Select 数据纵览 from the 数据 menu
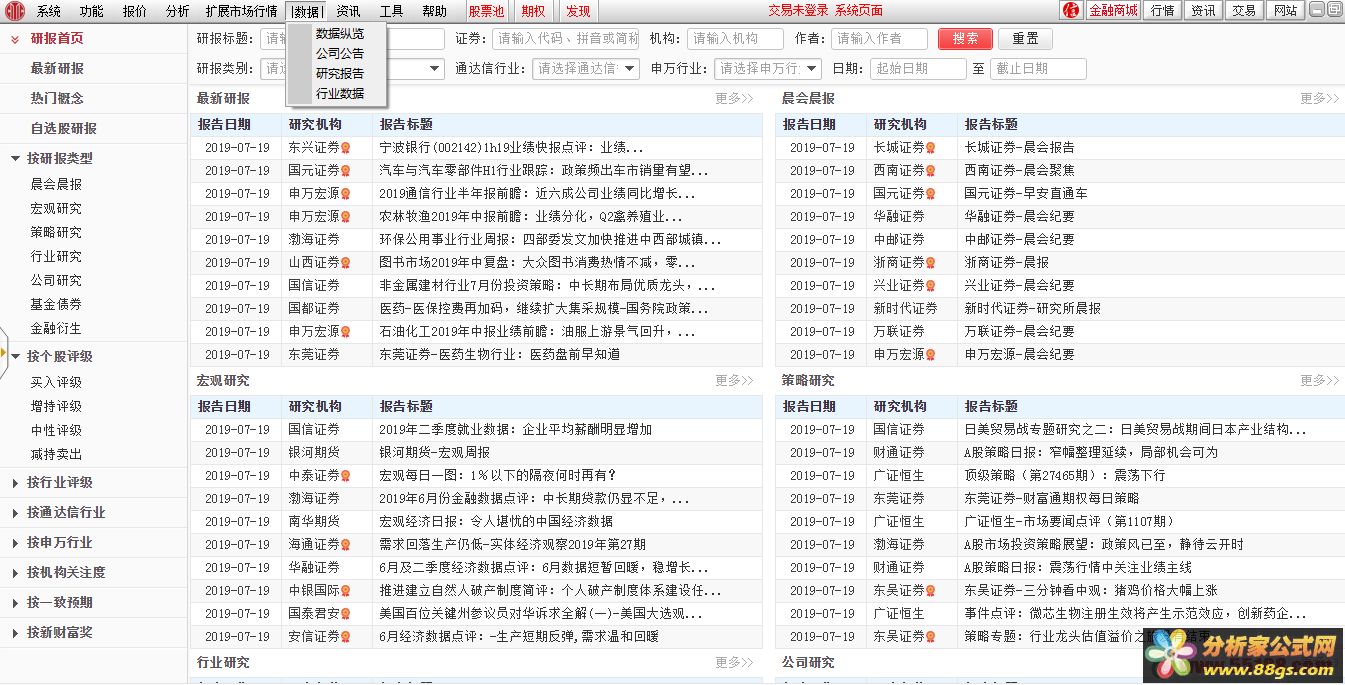Viewport: 1345px width, 685px height. click(x=340, y=33)
